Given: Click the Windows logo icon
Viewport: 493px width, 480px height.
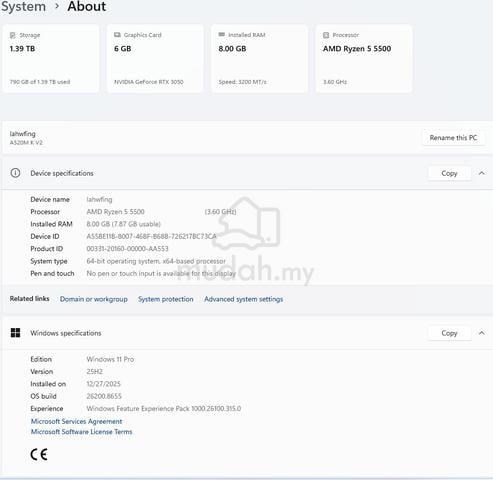Looking at the screenshot, I should (x=15, y=333).
